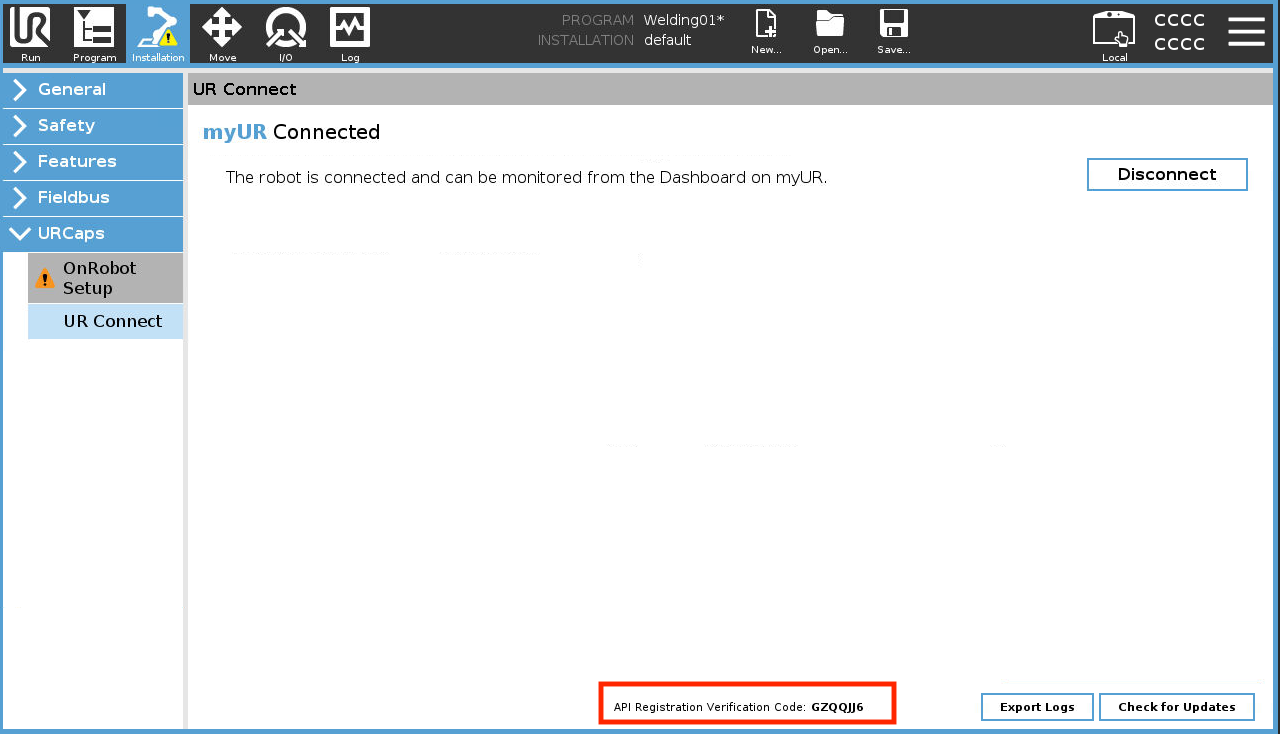Expand the Fieldbus section
Screen dimensions: 1280x734
tap(93, 198)
